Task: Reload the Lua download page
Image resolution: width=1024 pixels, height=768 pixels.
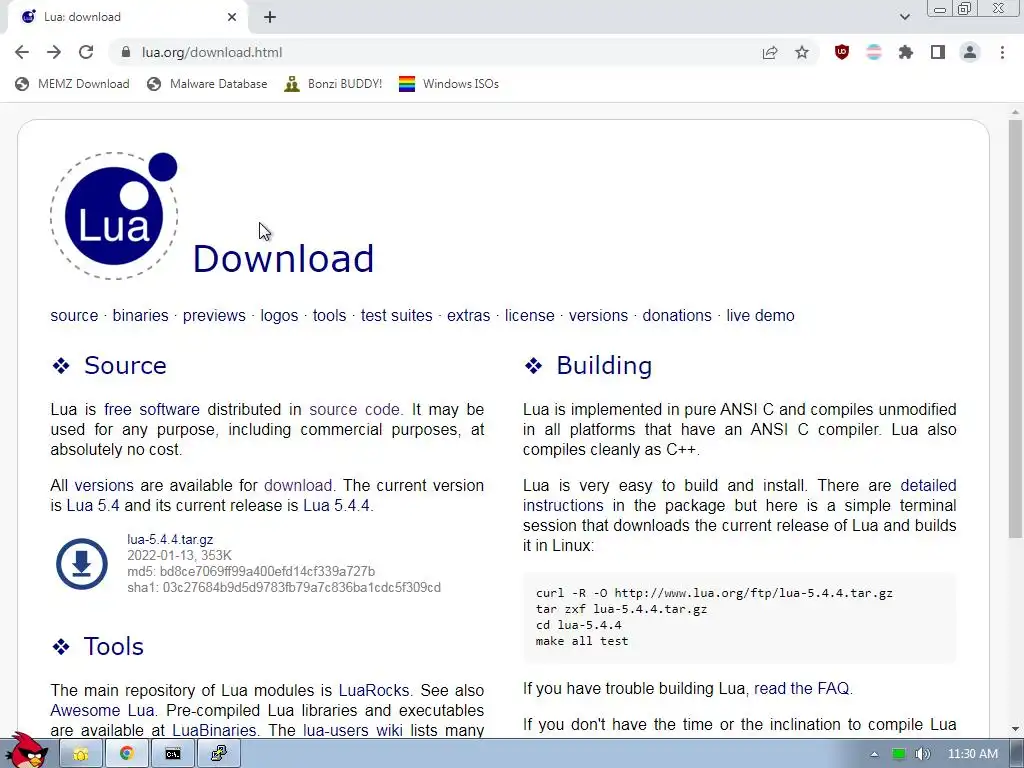Action: [x=86, y=52]
